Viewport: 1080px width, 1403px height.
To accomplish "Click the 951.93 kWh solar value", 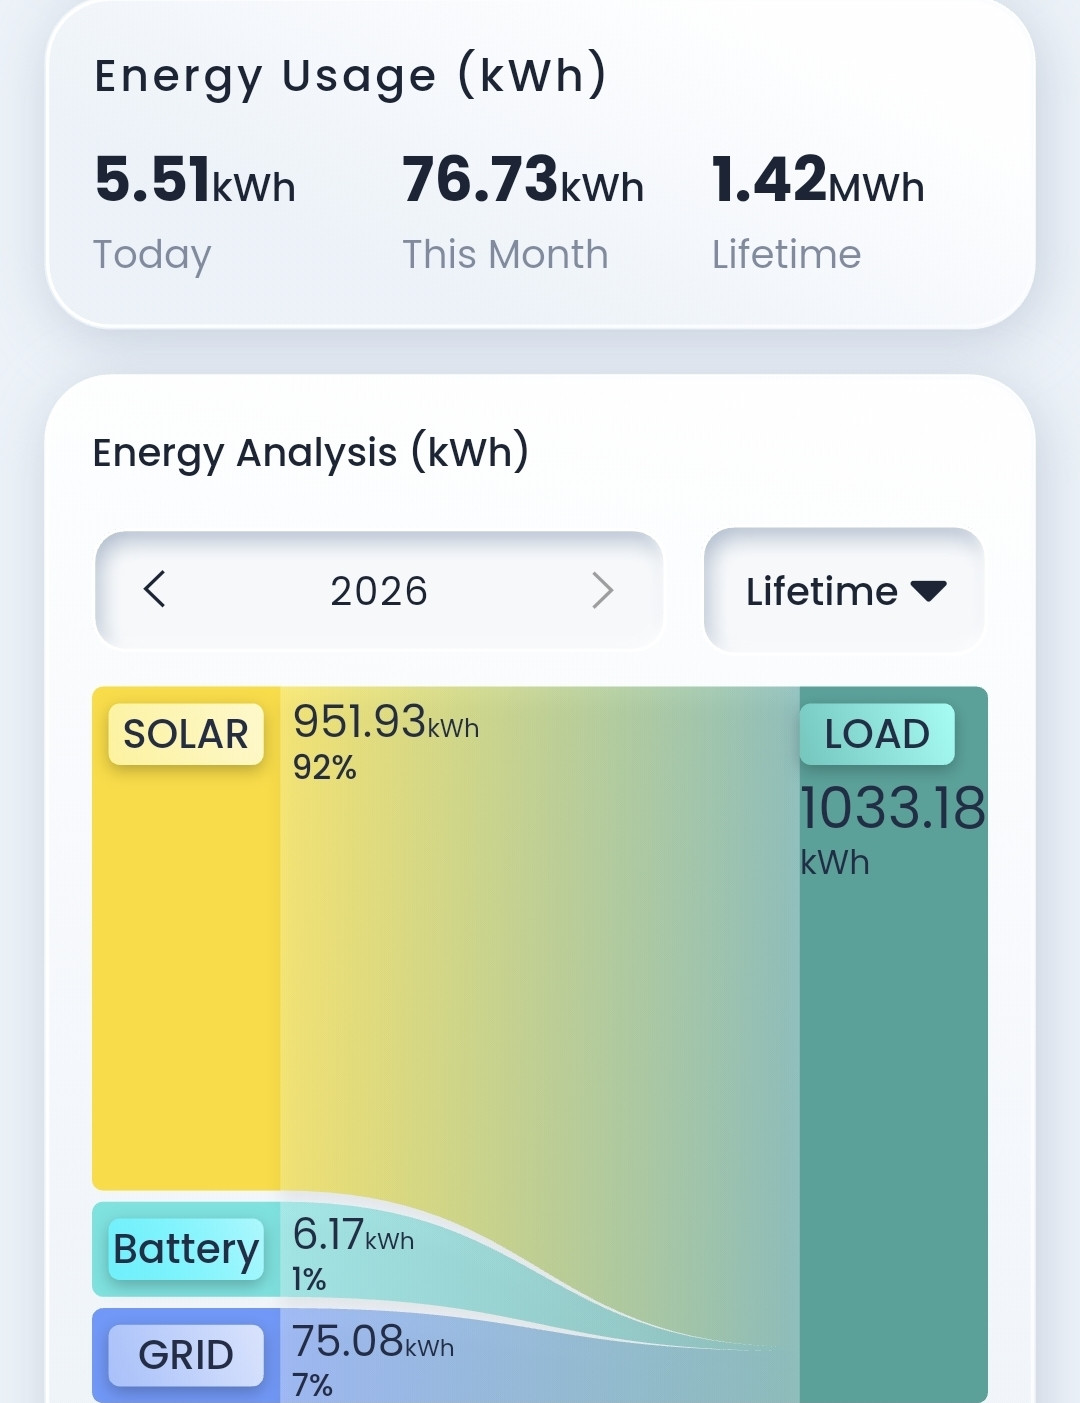I will pyautogui.click(x=386, y=721).
